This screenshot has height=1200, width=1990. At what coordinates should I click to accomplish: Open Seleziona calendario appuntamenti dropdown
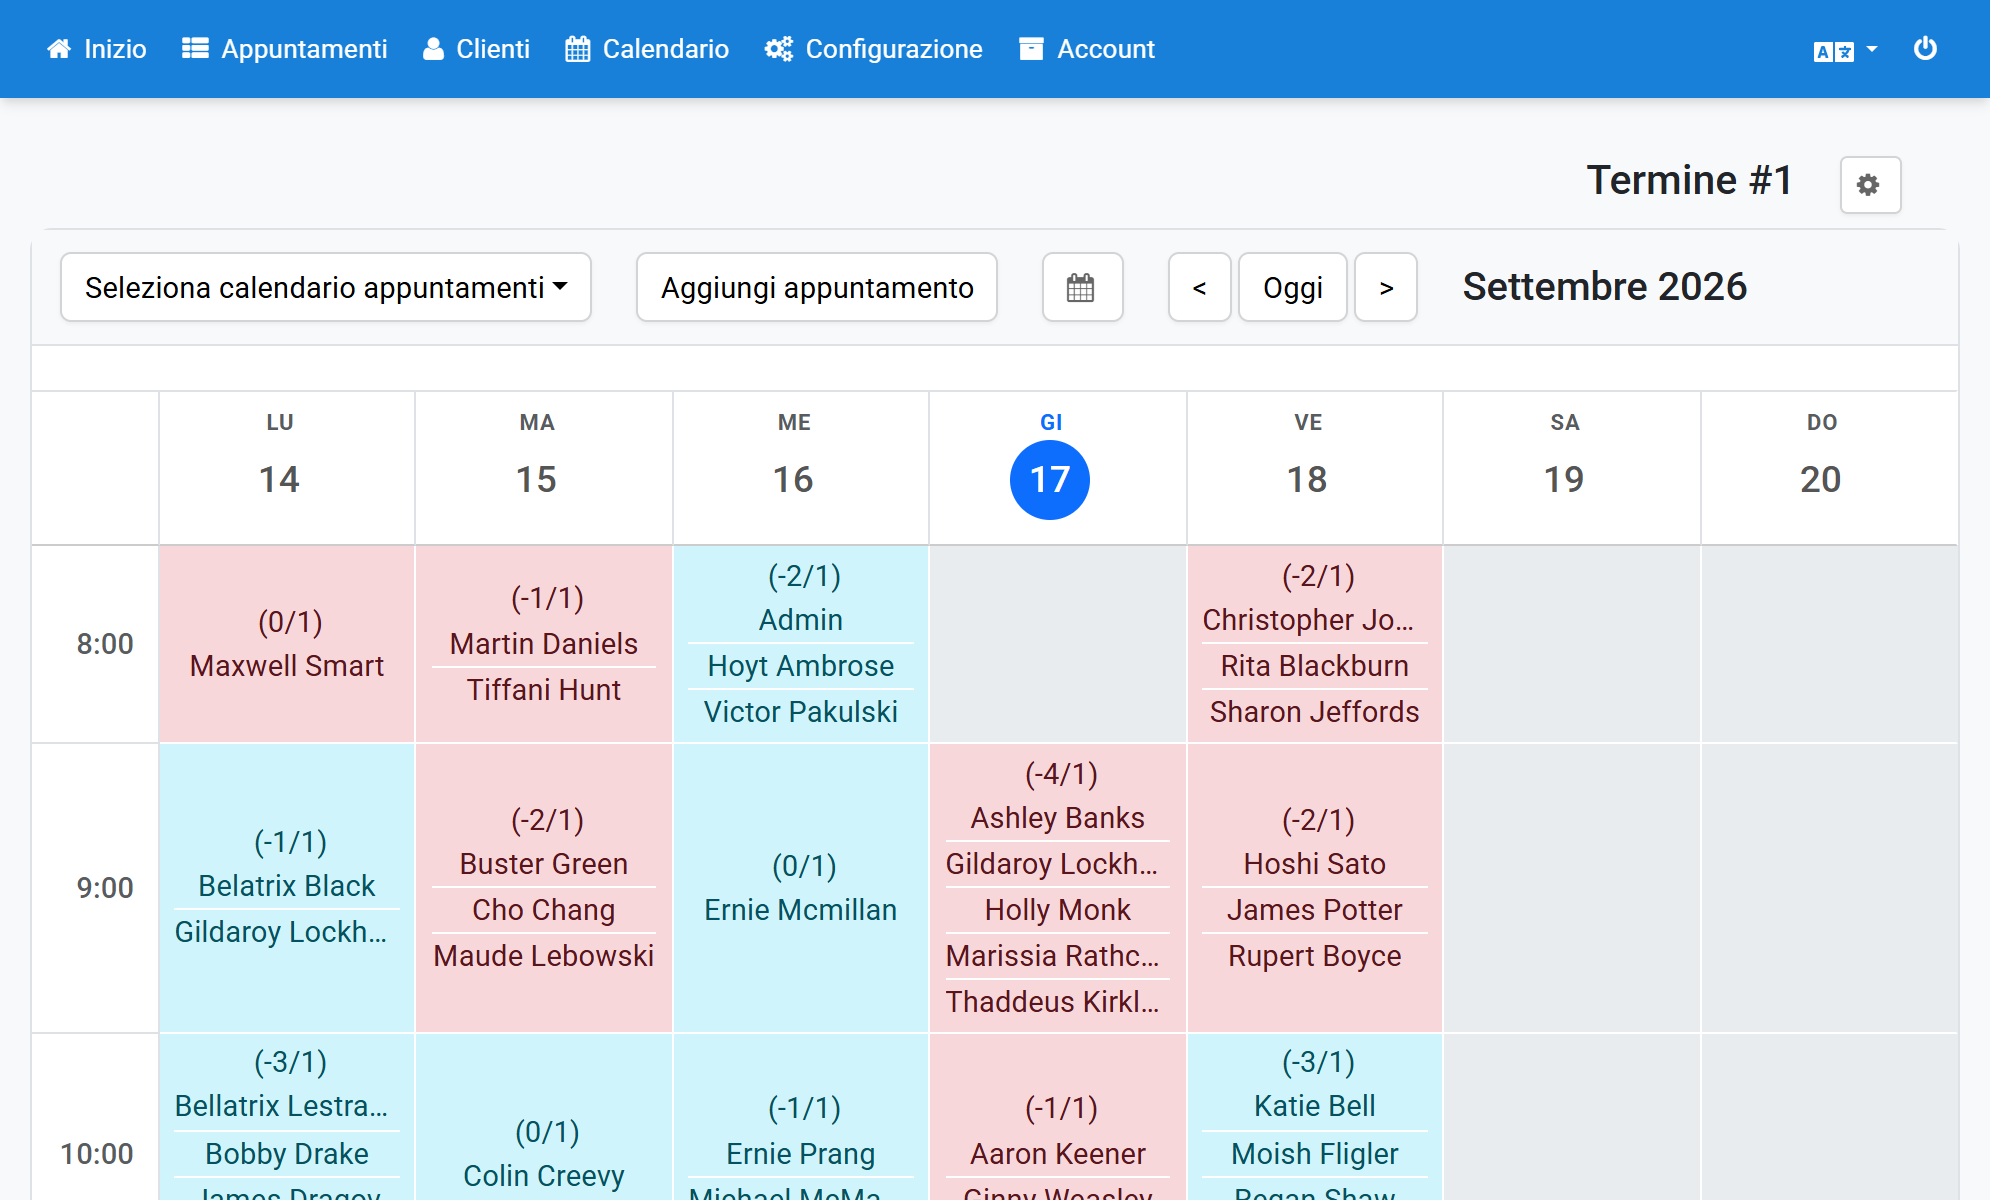326,288
